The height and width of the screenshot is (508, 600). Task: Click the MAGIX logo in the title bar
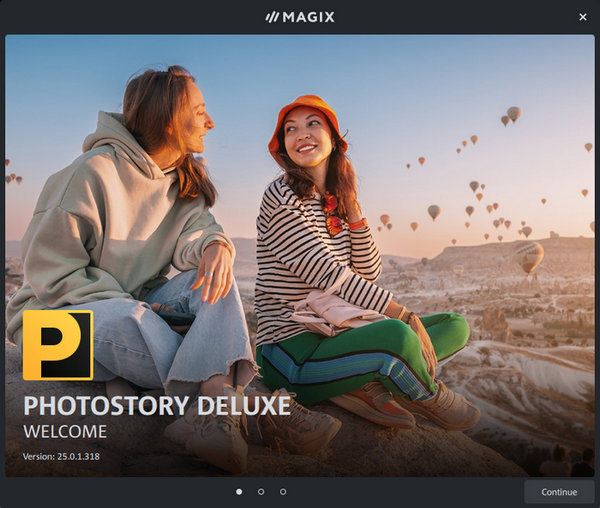click(x=300, y=17)
